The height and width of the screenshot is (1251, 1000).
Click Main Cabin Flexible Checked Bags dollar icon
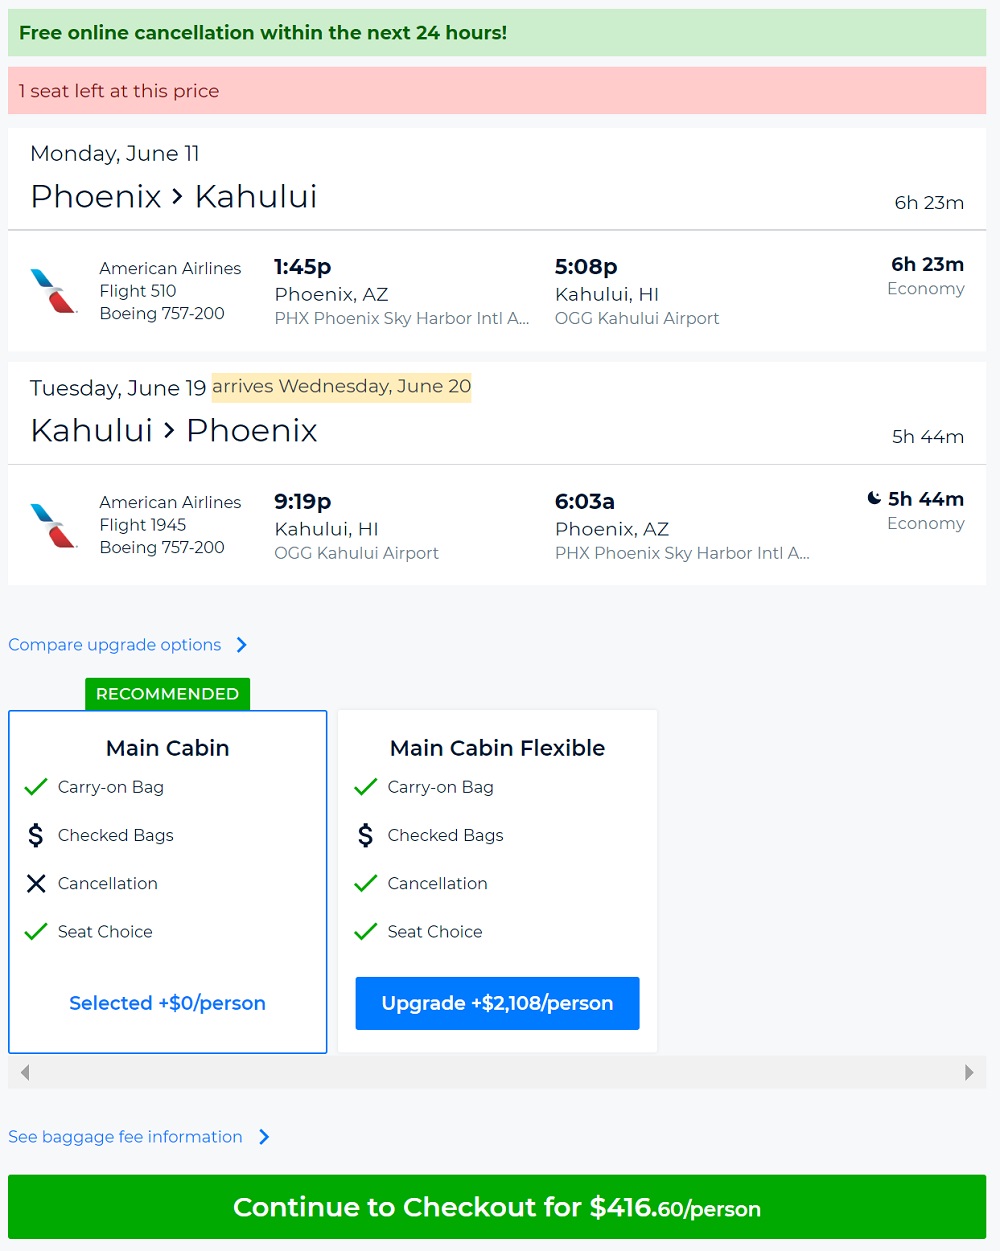click(366, 835)
